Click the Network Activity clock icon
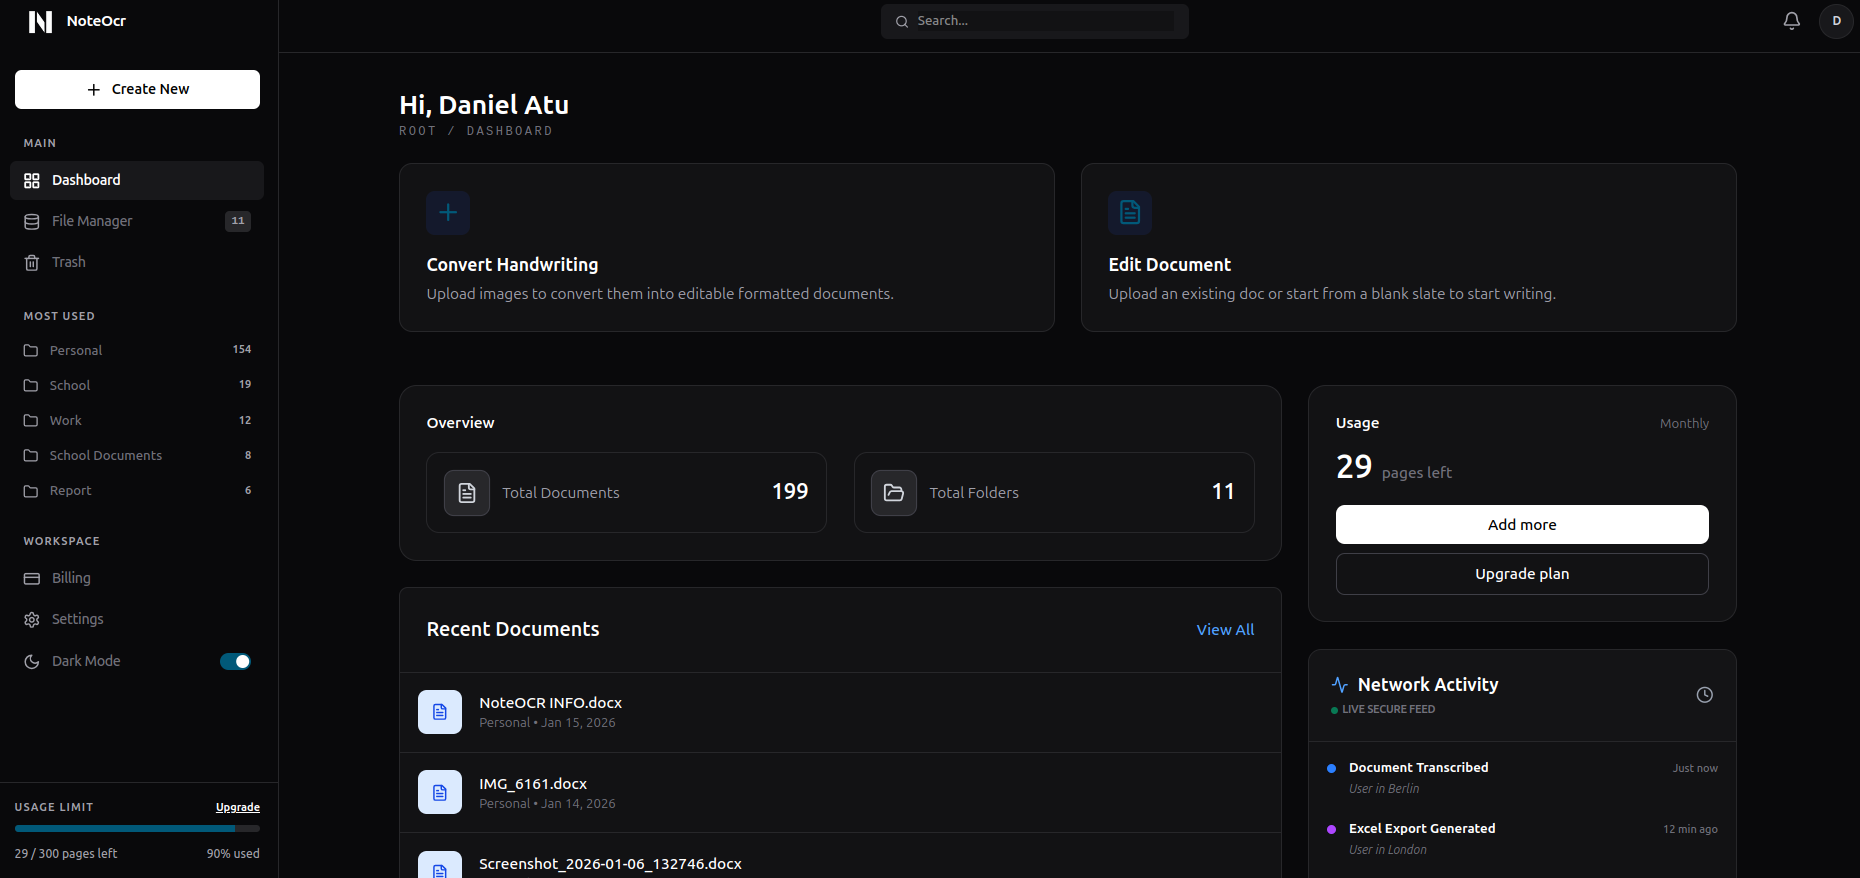This screenshot has height=878, width=1860. (x=1705, y=695)
